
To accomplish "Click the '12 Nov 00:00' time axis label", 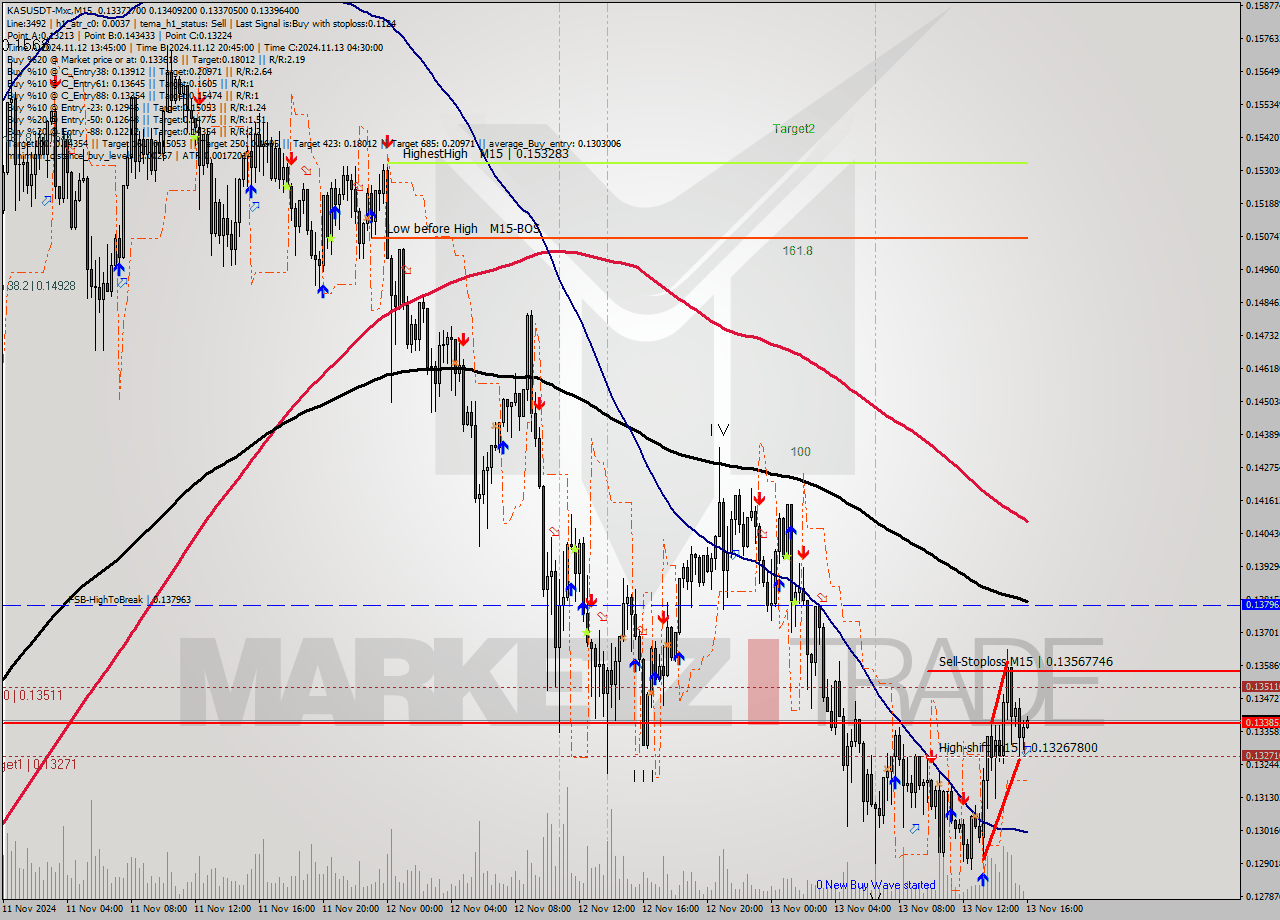I will [414, 910].
